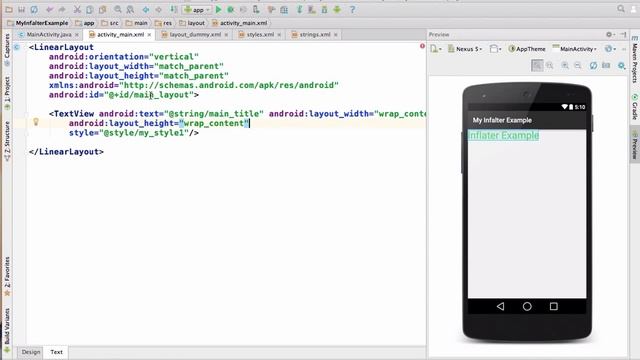Toggle the 1: Project side panel
Screen dimensions: 640x360
pos(7,93)
